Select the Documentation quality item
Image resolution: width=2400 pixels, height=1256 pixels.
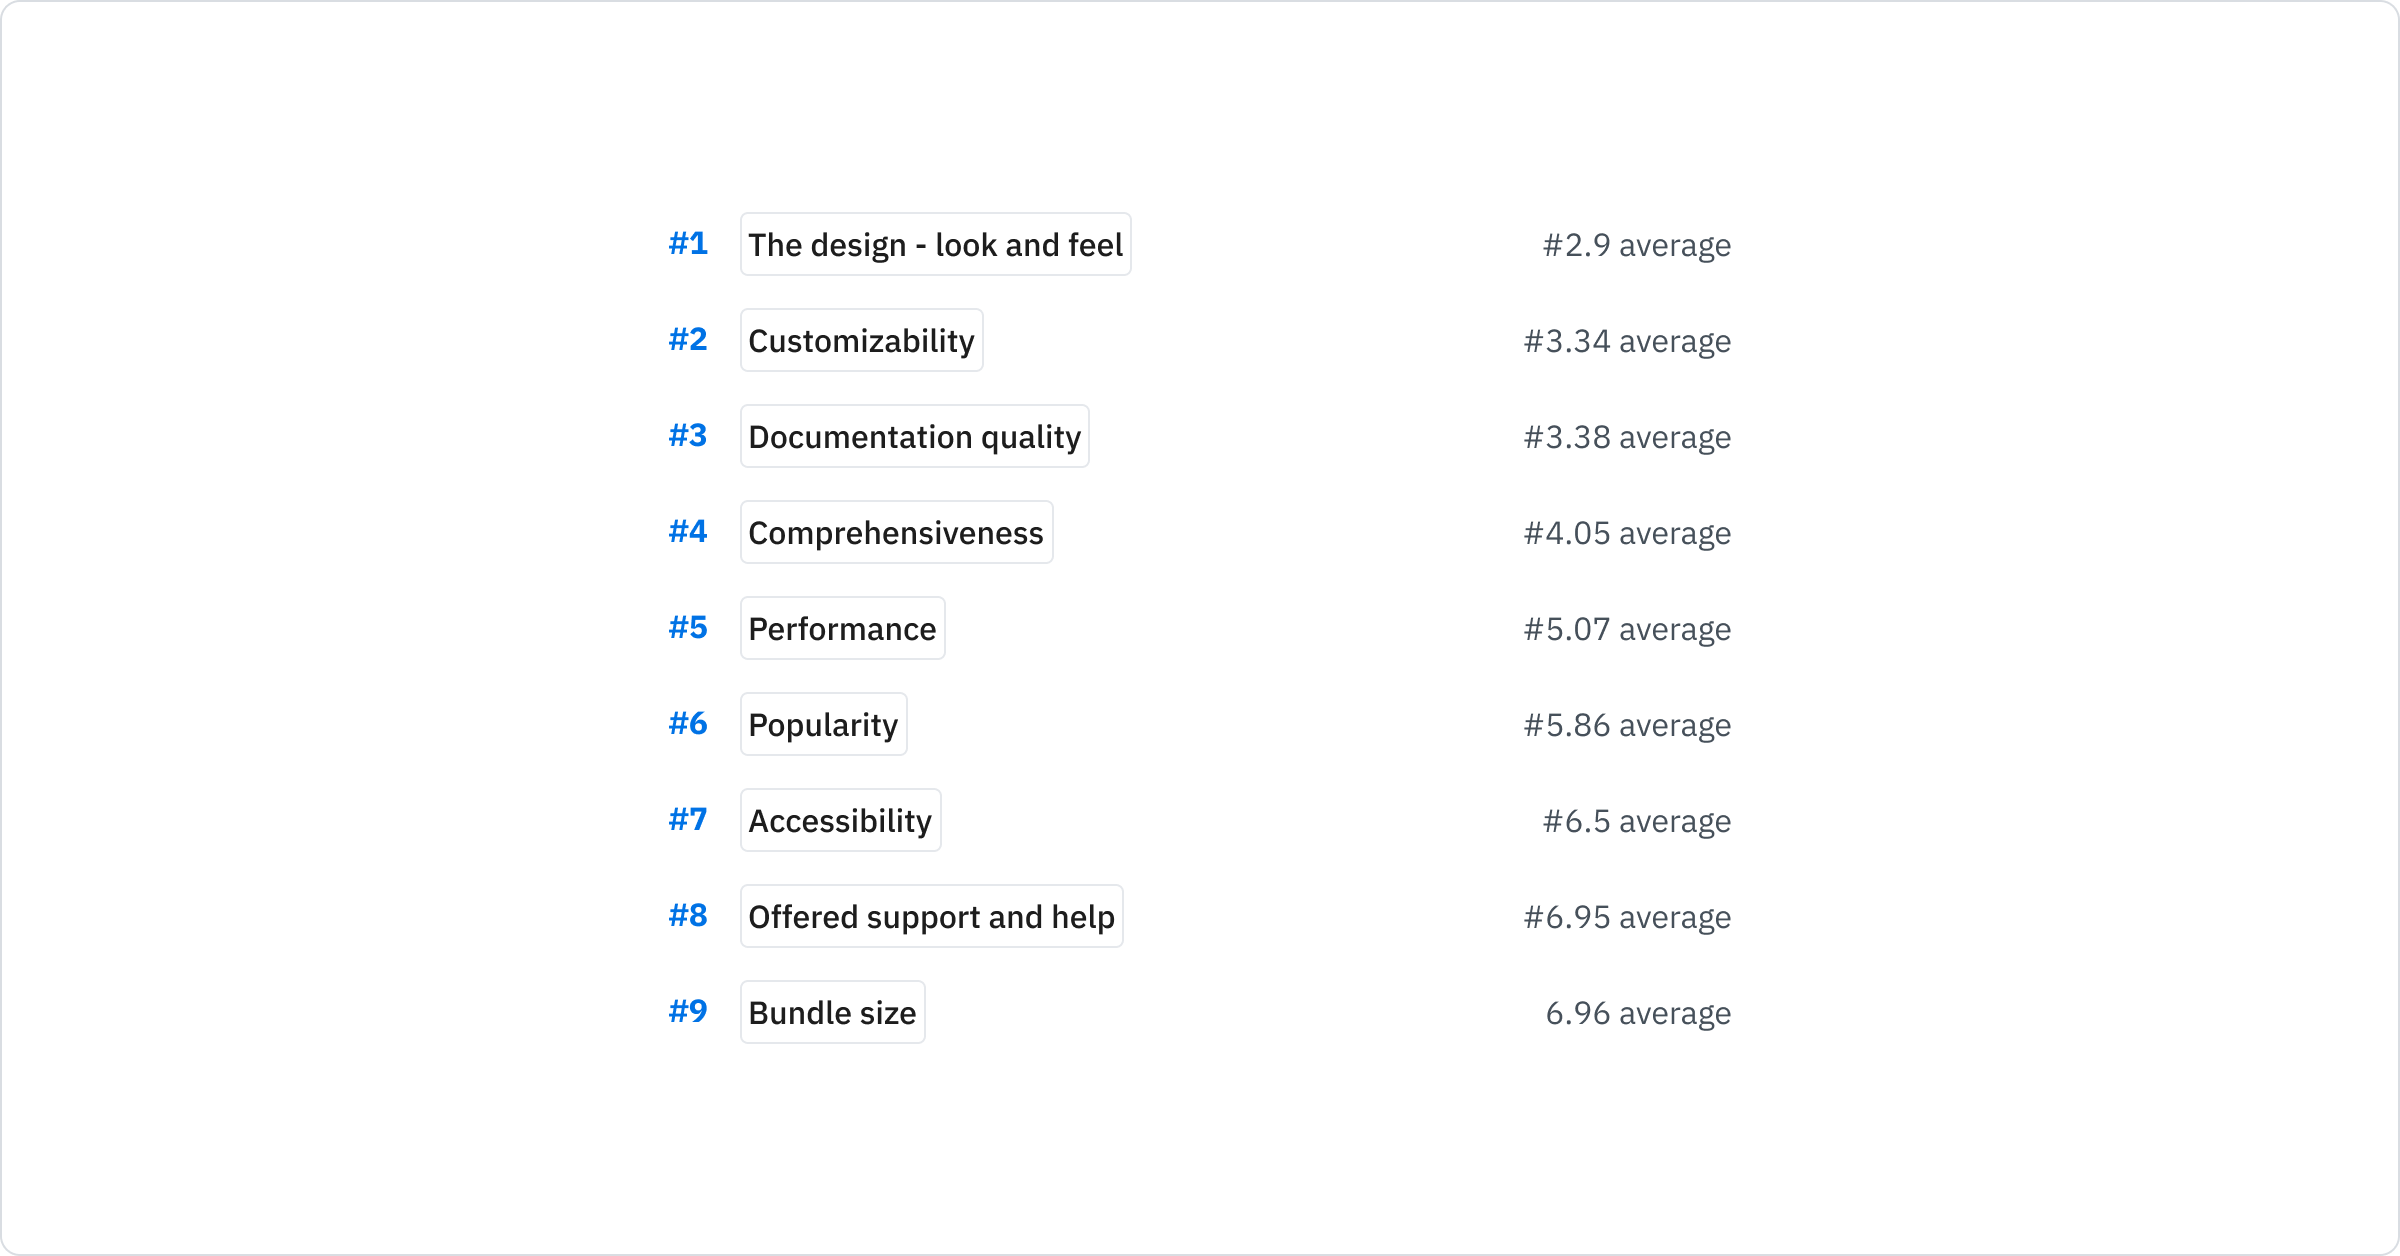(x=914, y=436)
